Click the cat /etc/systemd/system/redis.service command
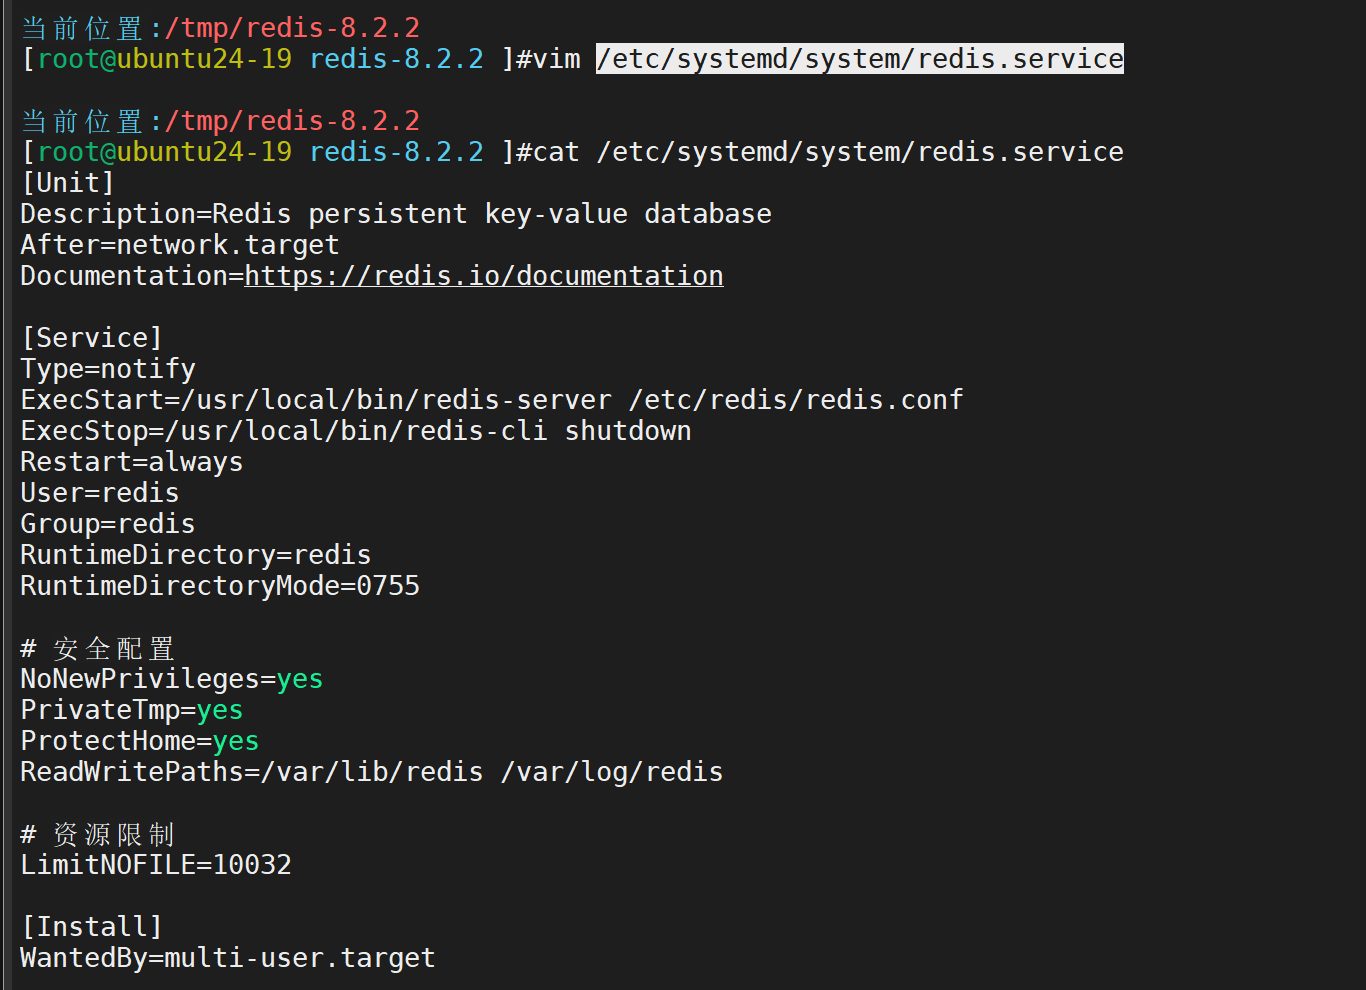 coord(828,152)
